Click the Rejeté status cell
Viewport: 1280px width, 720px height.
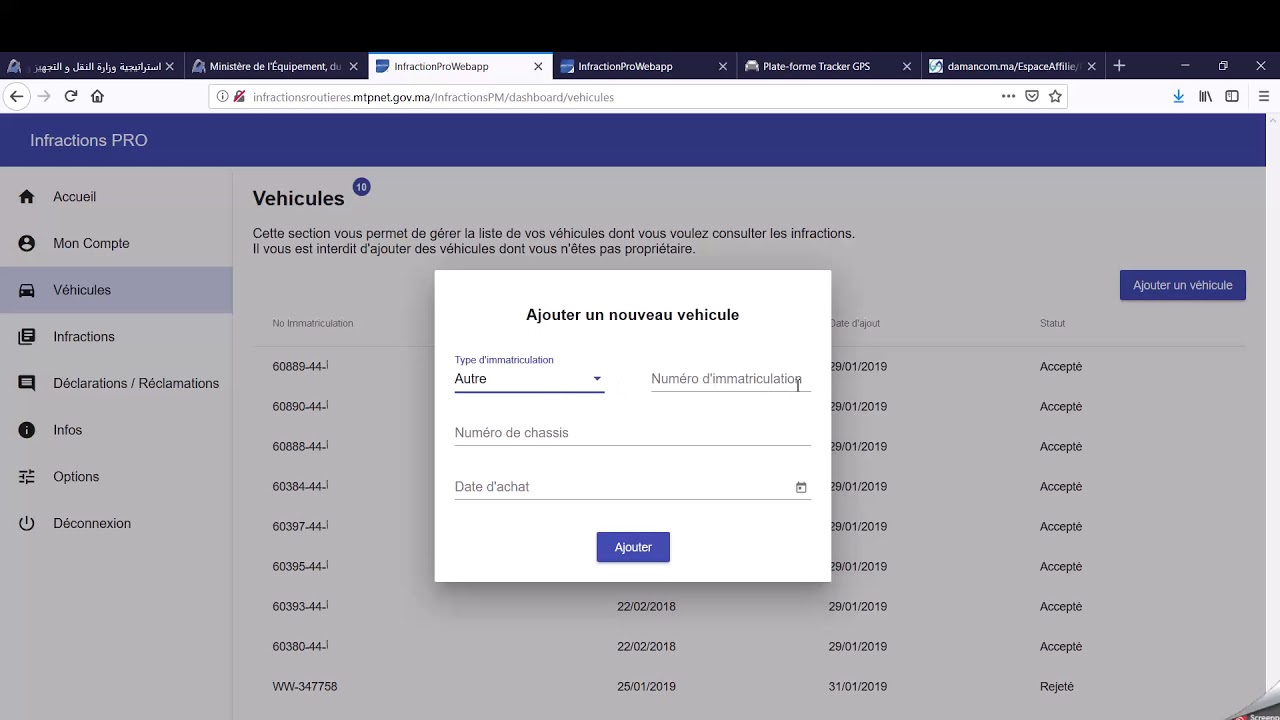pyautogui.click(x=1057, y=686)
